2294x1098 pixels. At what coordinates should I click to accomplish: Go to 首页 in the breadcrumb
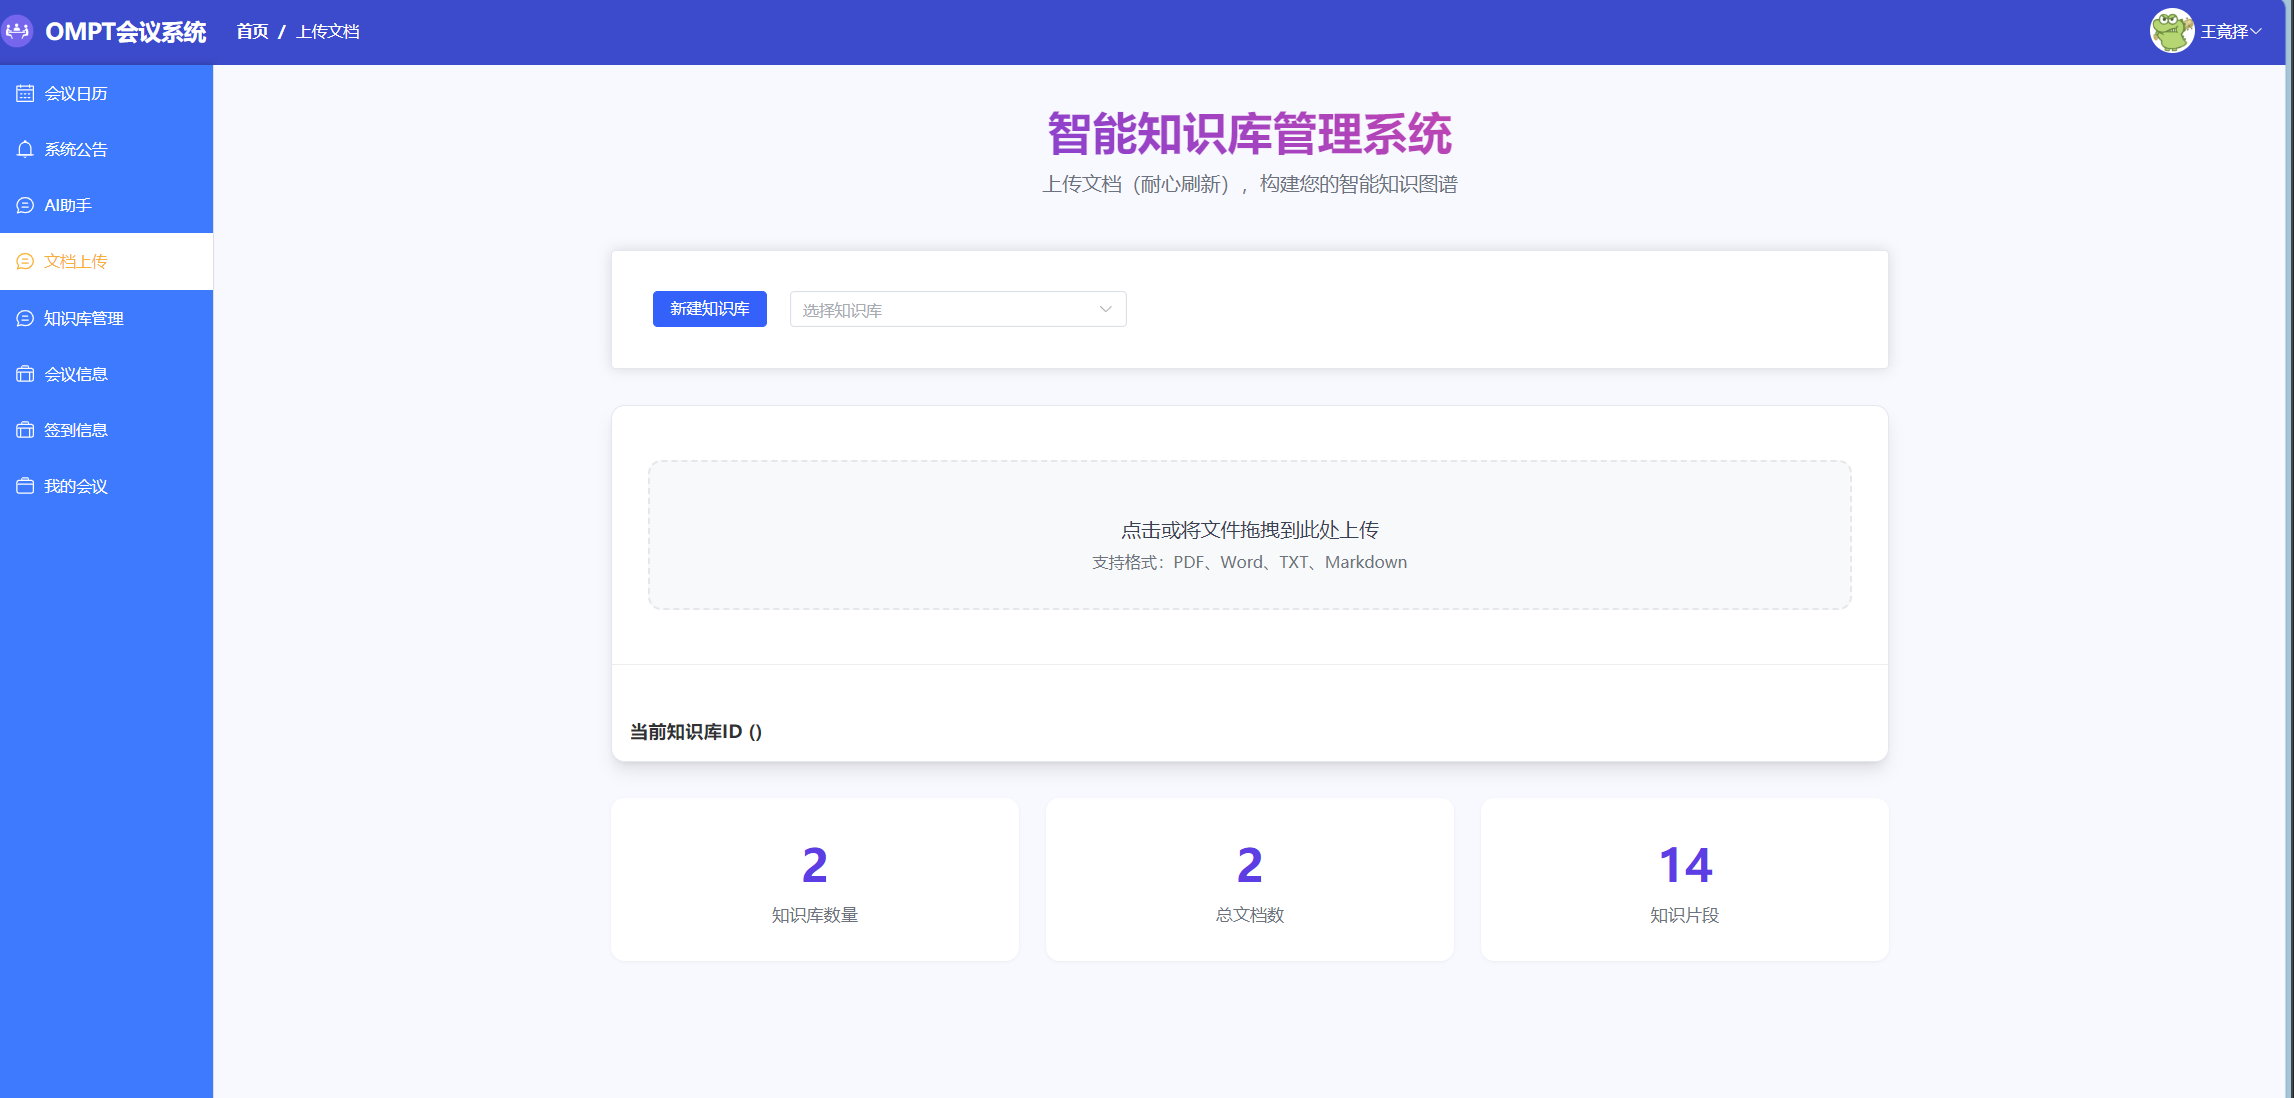[252, 31]
